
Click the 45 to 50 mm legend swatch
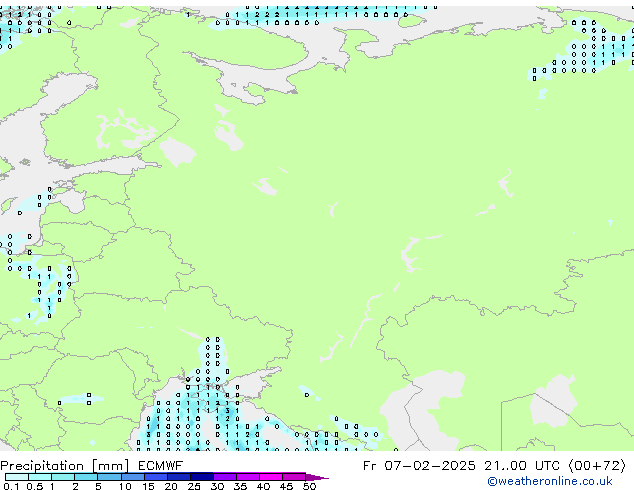coord(294,477)
